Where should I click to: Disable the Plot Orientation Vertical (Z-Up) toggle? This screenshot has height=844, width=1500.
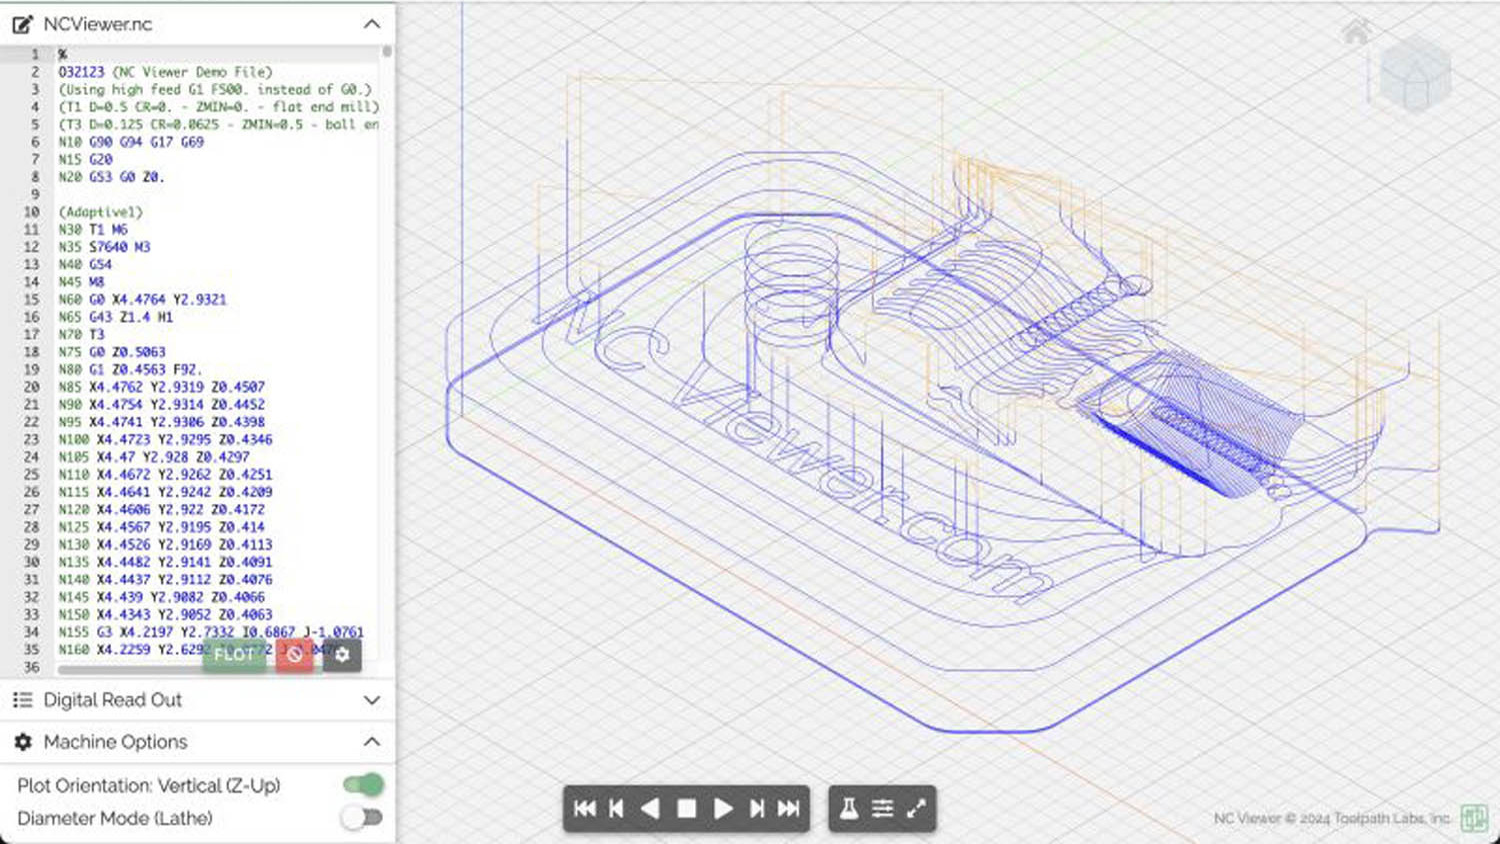pyautogui.click(x=362, y=785)
